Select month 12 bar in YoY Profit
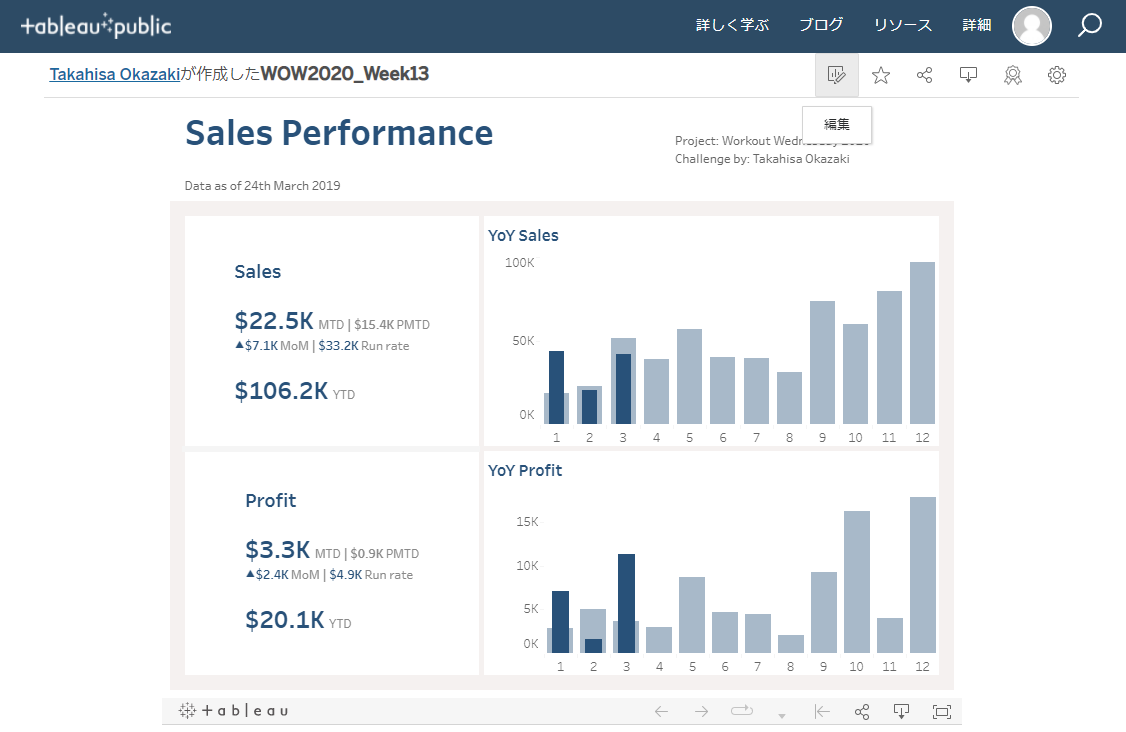 click(923, 575)
